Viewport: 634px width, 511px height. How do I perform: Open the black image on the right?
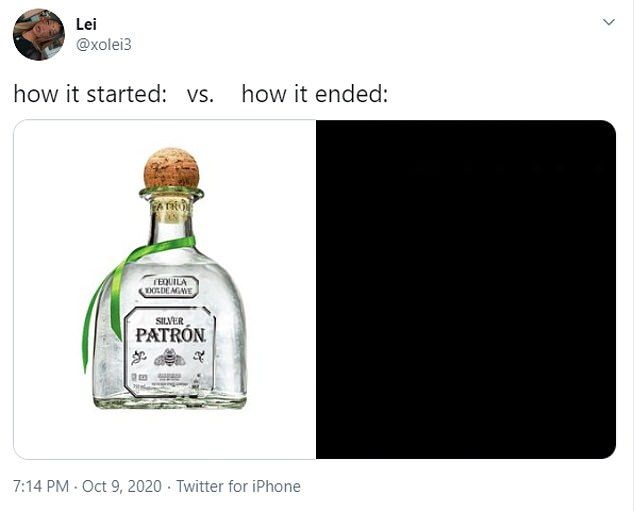pos(466,289)
